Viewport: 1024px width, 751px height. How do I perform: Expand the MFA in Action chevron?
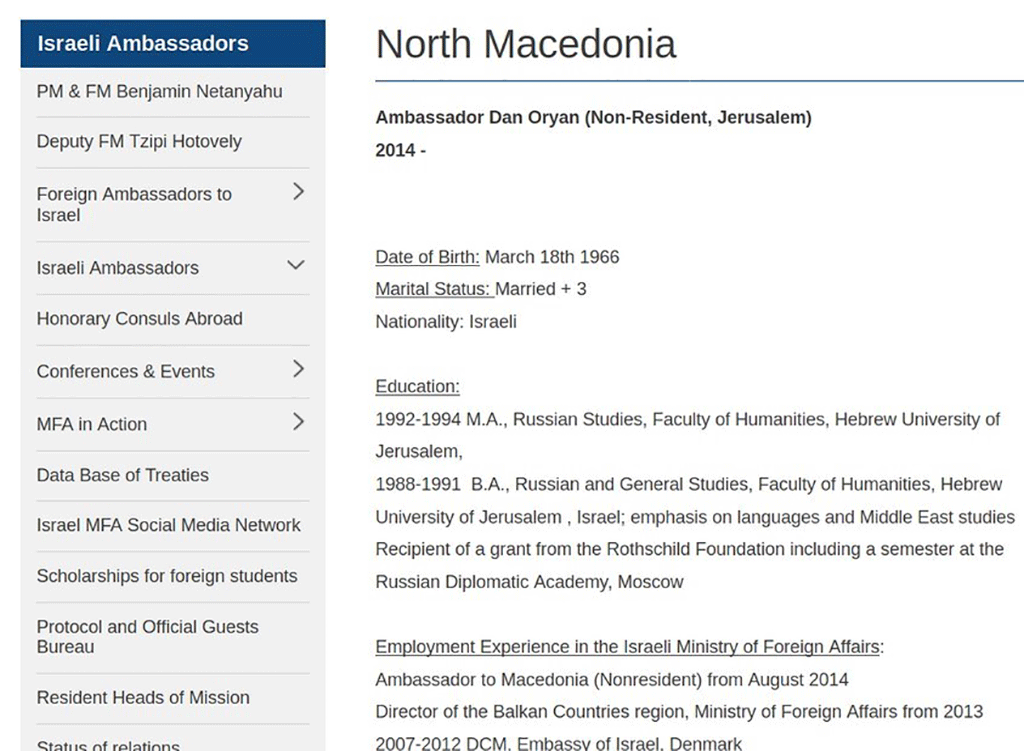point(298,422)
